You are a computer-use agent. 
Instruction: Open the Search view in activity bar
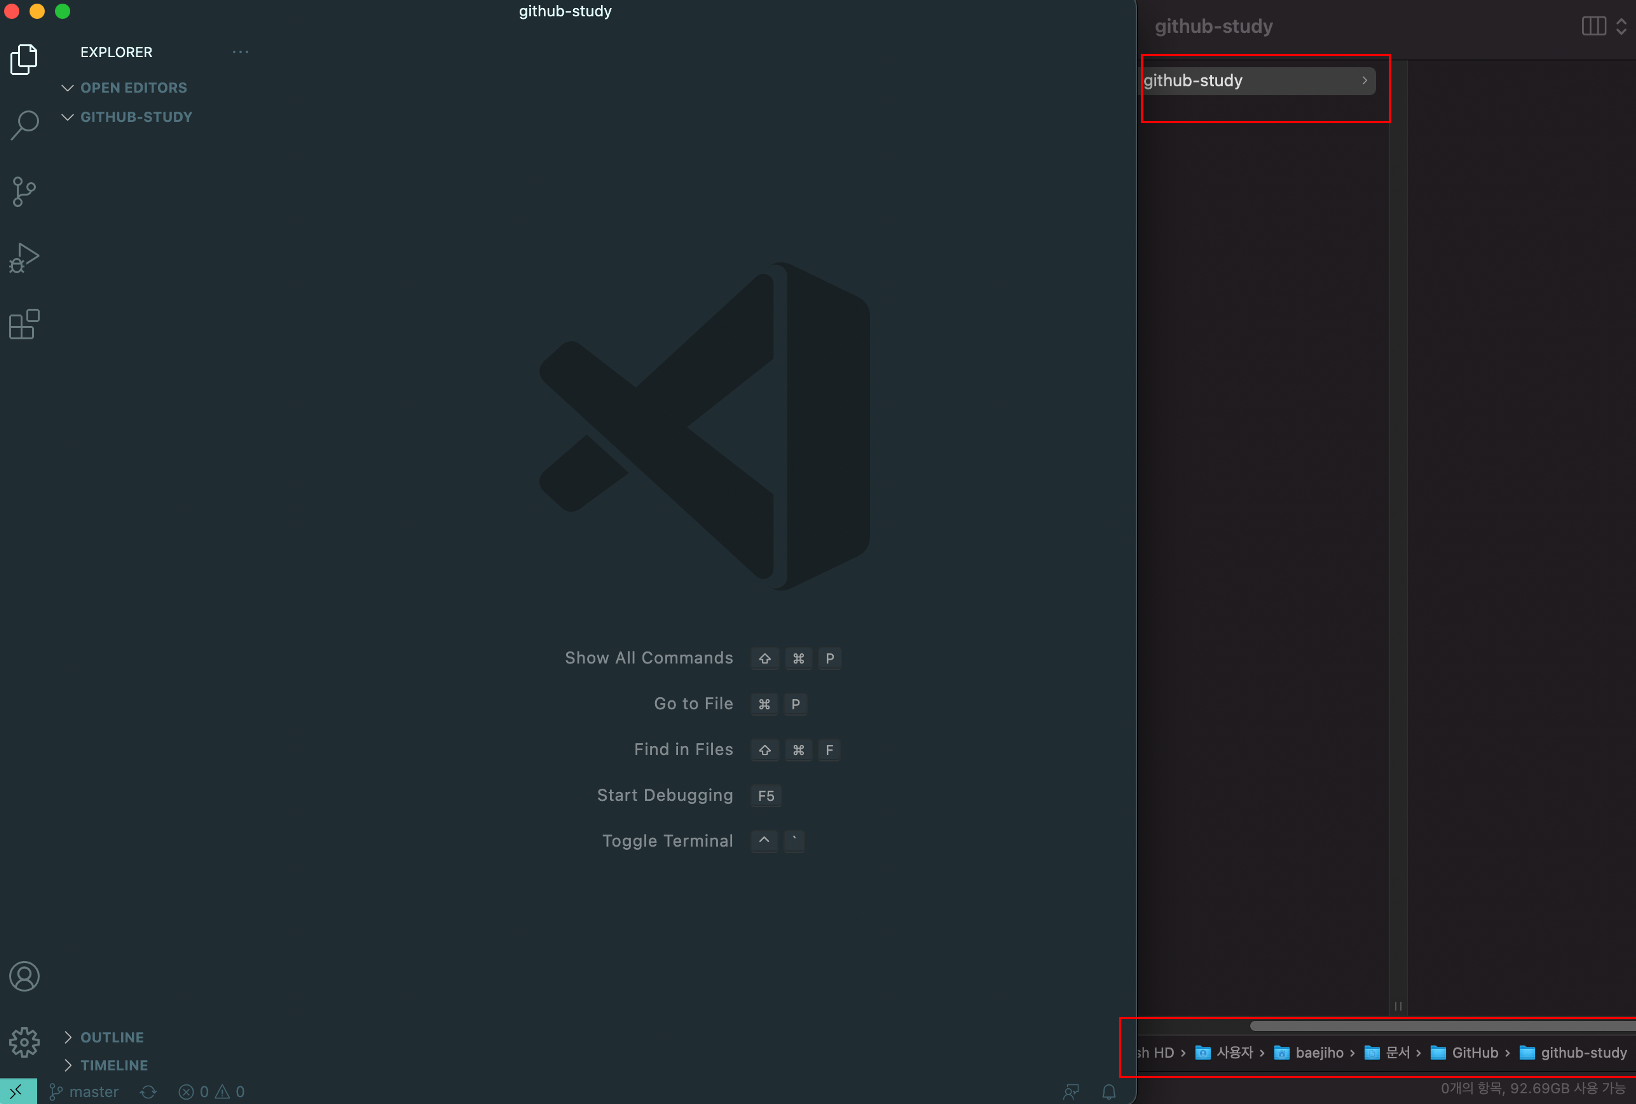(x=24, y=125)
